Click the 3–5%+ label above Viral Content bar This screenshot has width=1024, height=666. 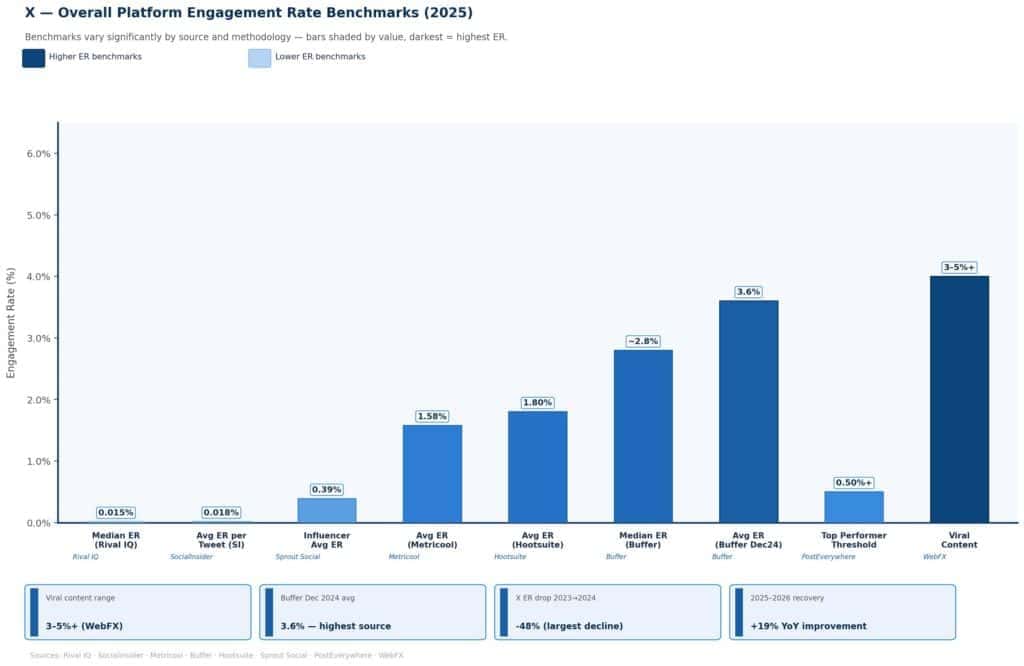[x=959, y=267]
